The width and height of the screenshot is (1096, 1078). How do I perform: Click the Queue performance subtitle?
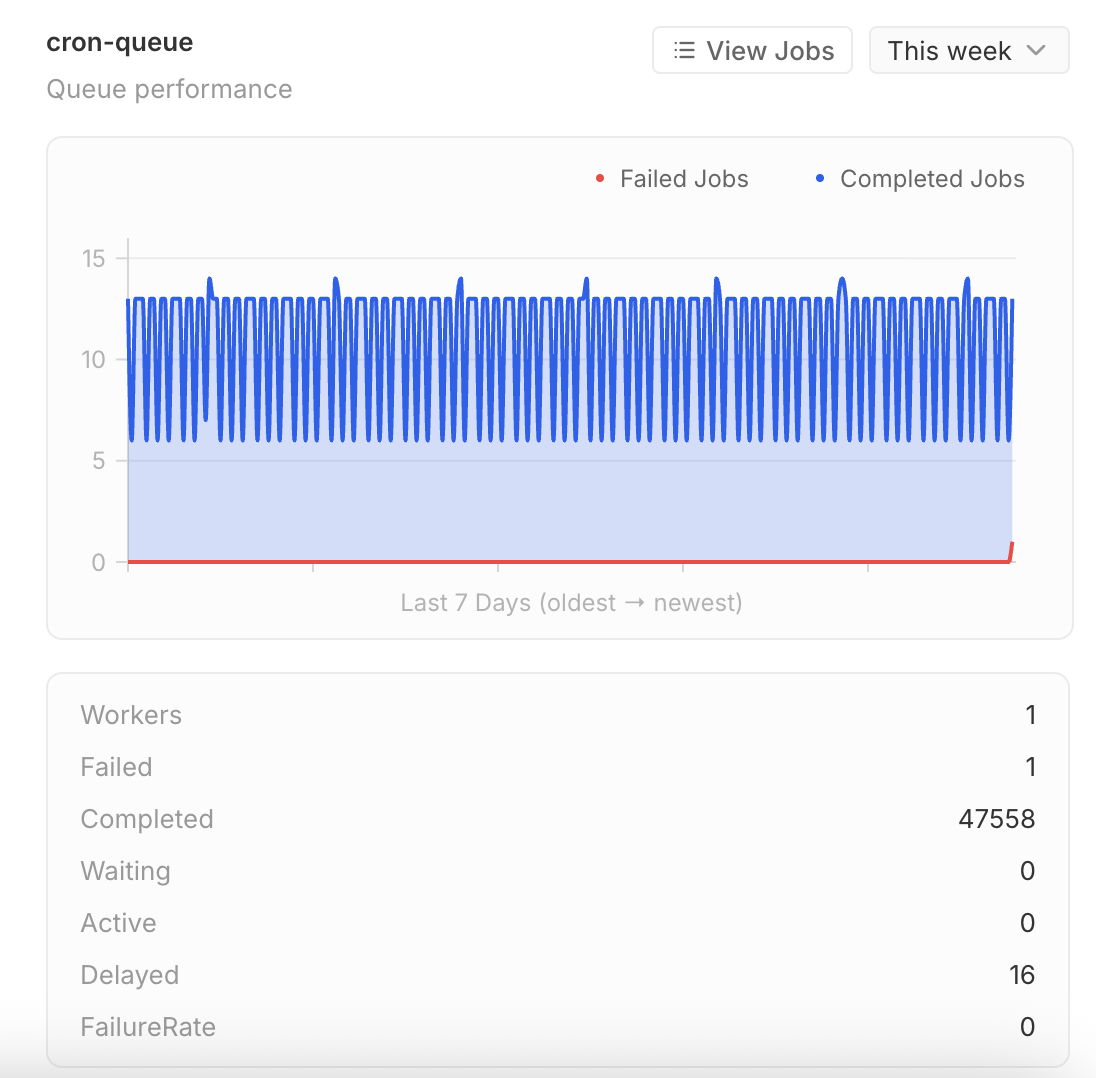coord(169,89)
